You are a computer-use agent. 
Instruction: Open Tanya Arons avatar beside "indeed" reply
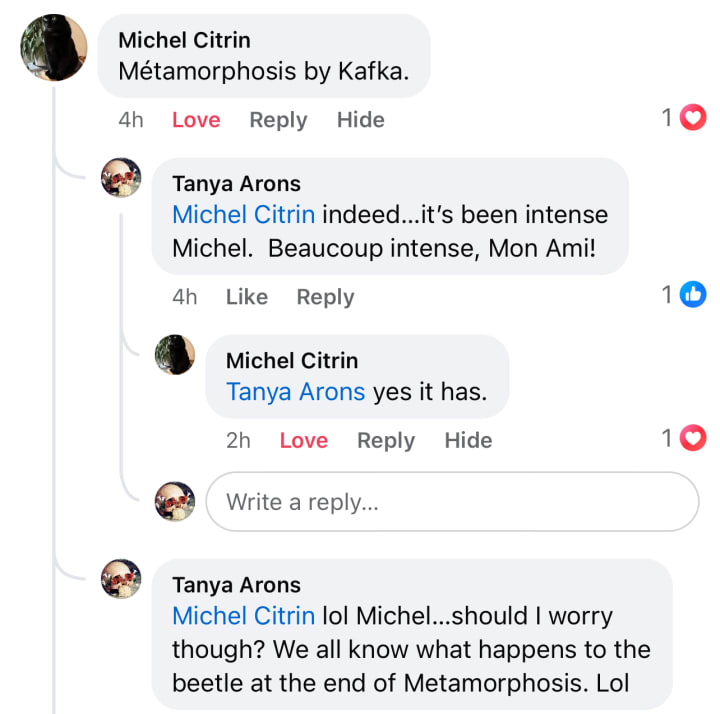point(121,178)
